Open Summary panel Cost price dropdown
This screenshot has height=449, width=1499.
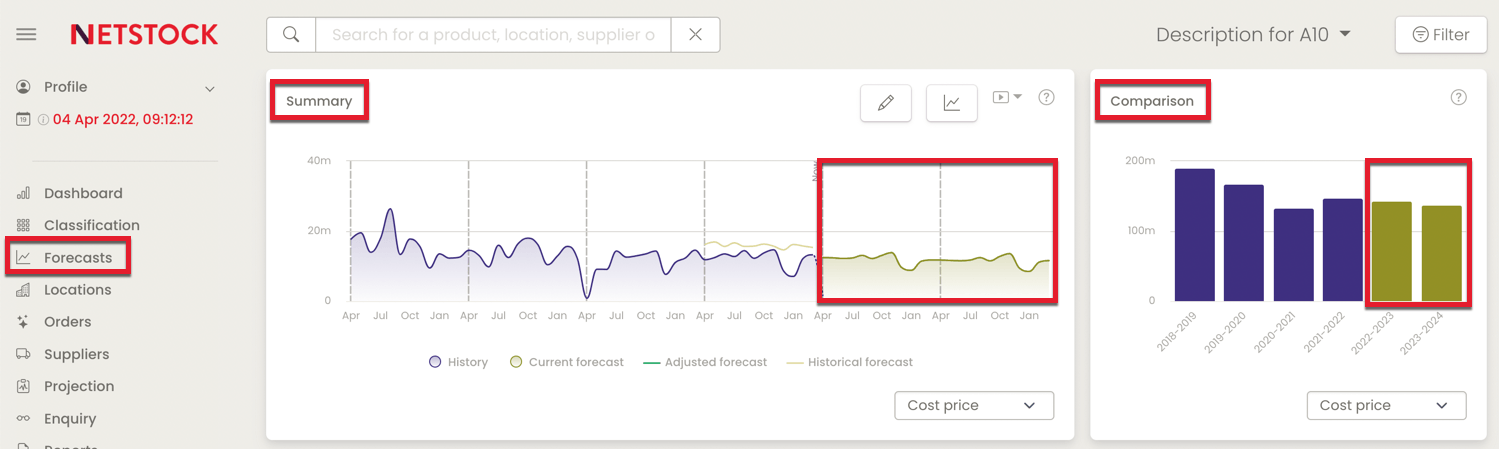click(x=973, y=405)
